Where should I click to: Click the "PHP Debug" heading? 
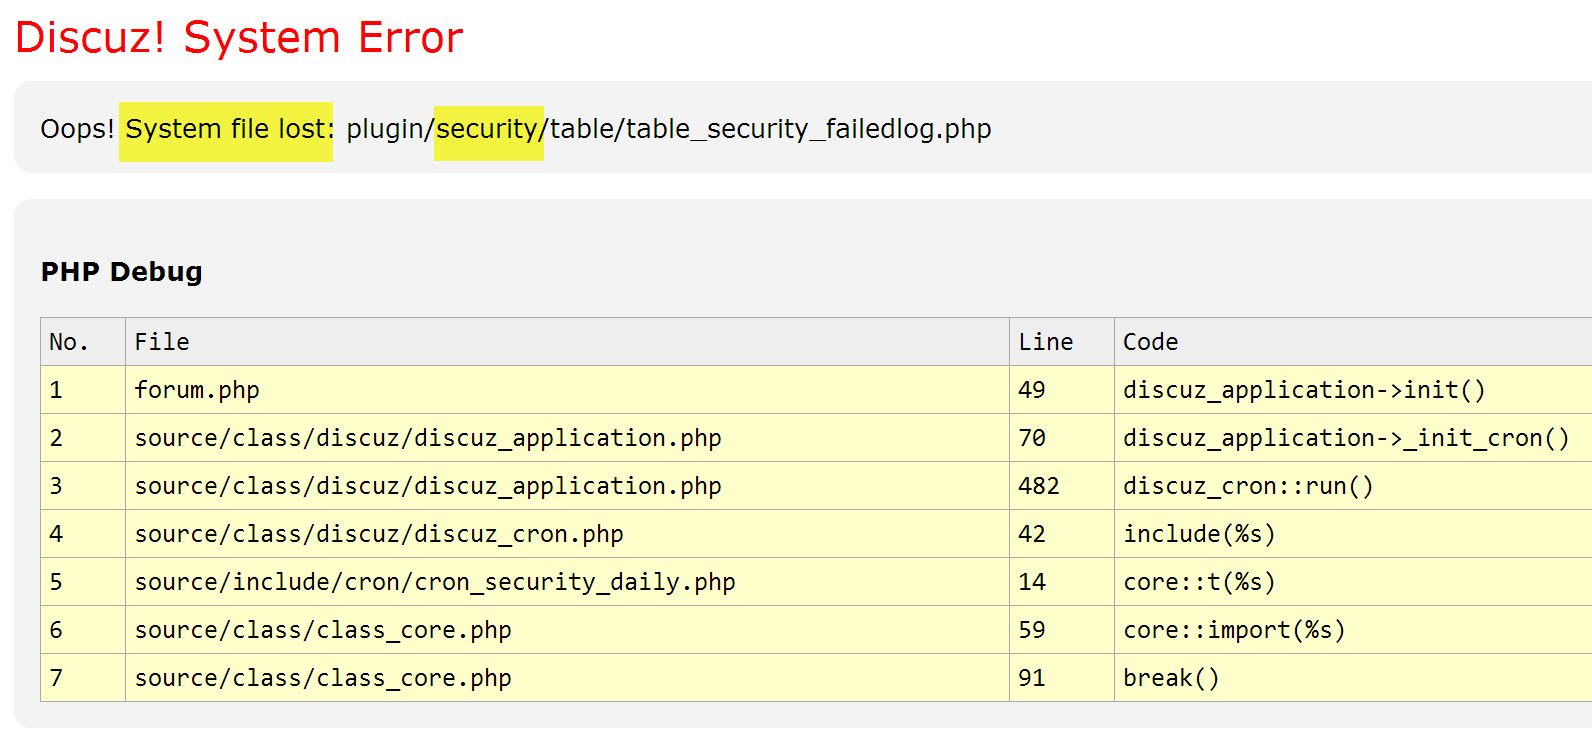click(122, 272)
